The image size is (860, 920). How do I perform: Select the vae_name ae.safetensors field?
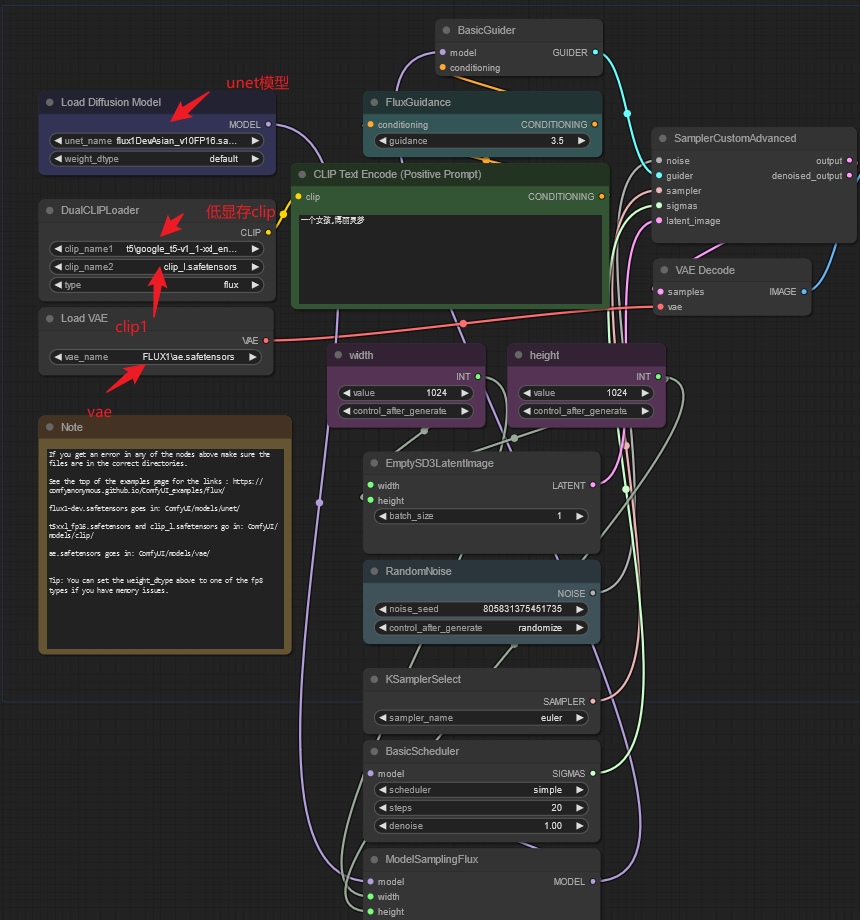(x=156, y=357)
